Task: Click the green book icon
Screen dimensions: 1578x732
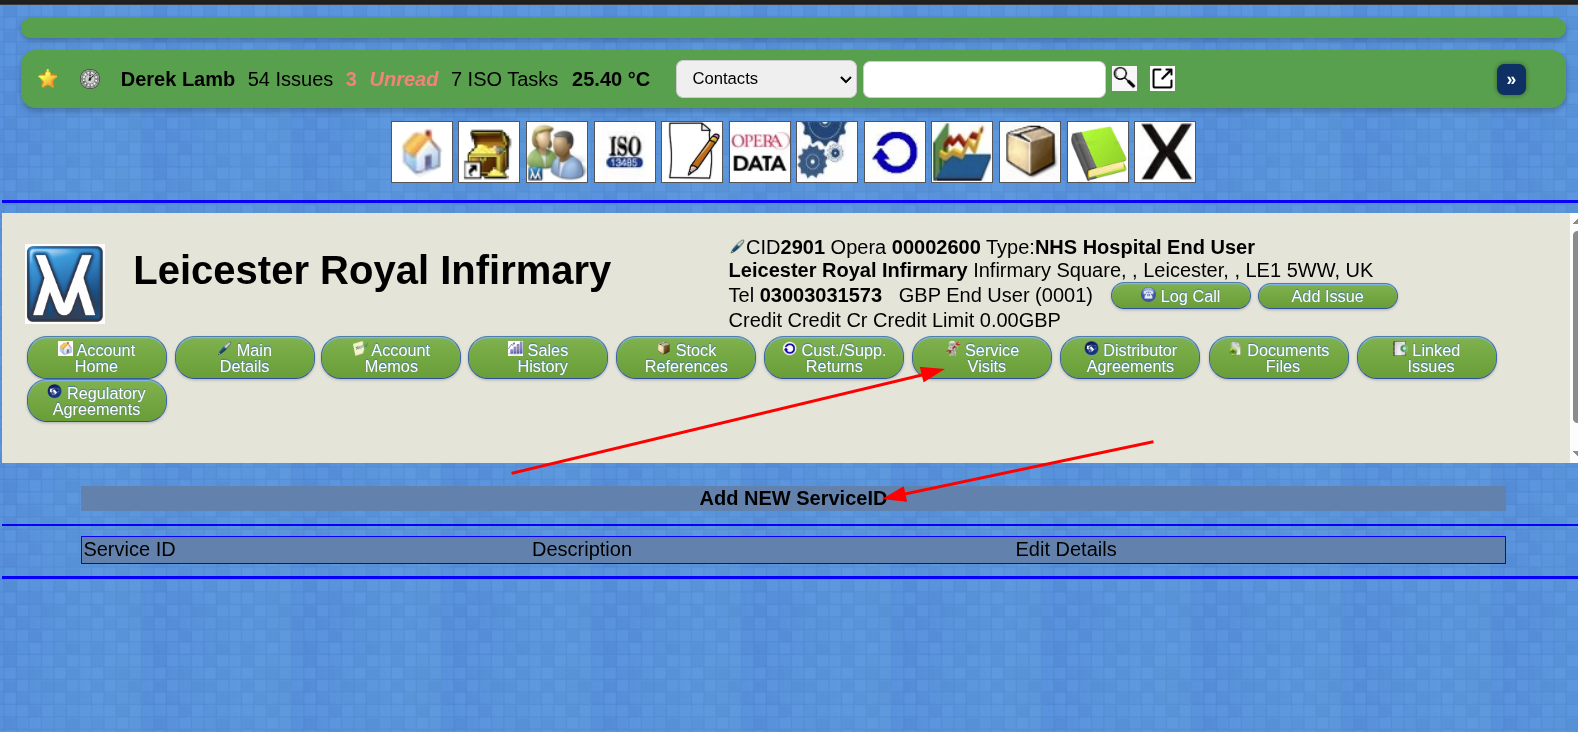Action: click(1098, 152)
